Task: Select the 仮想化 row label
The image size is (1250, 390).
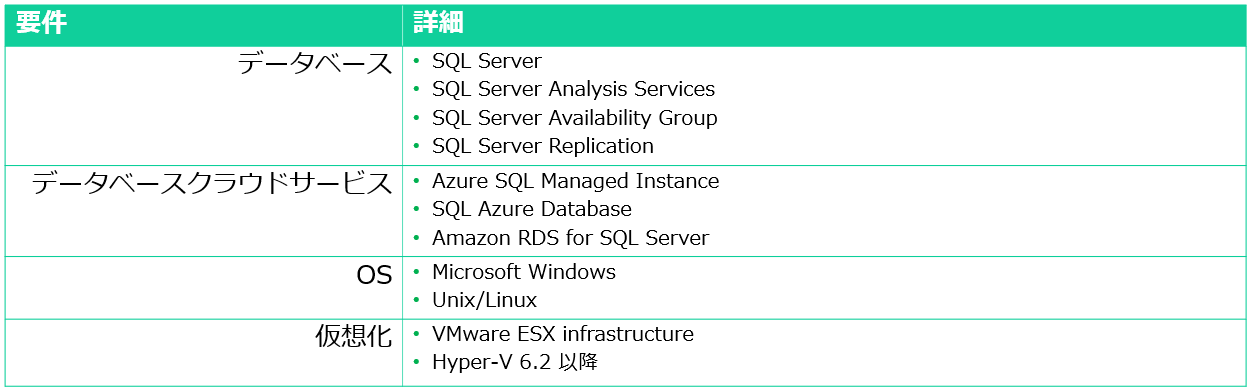Action: [x=354, y=337]
